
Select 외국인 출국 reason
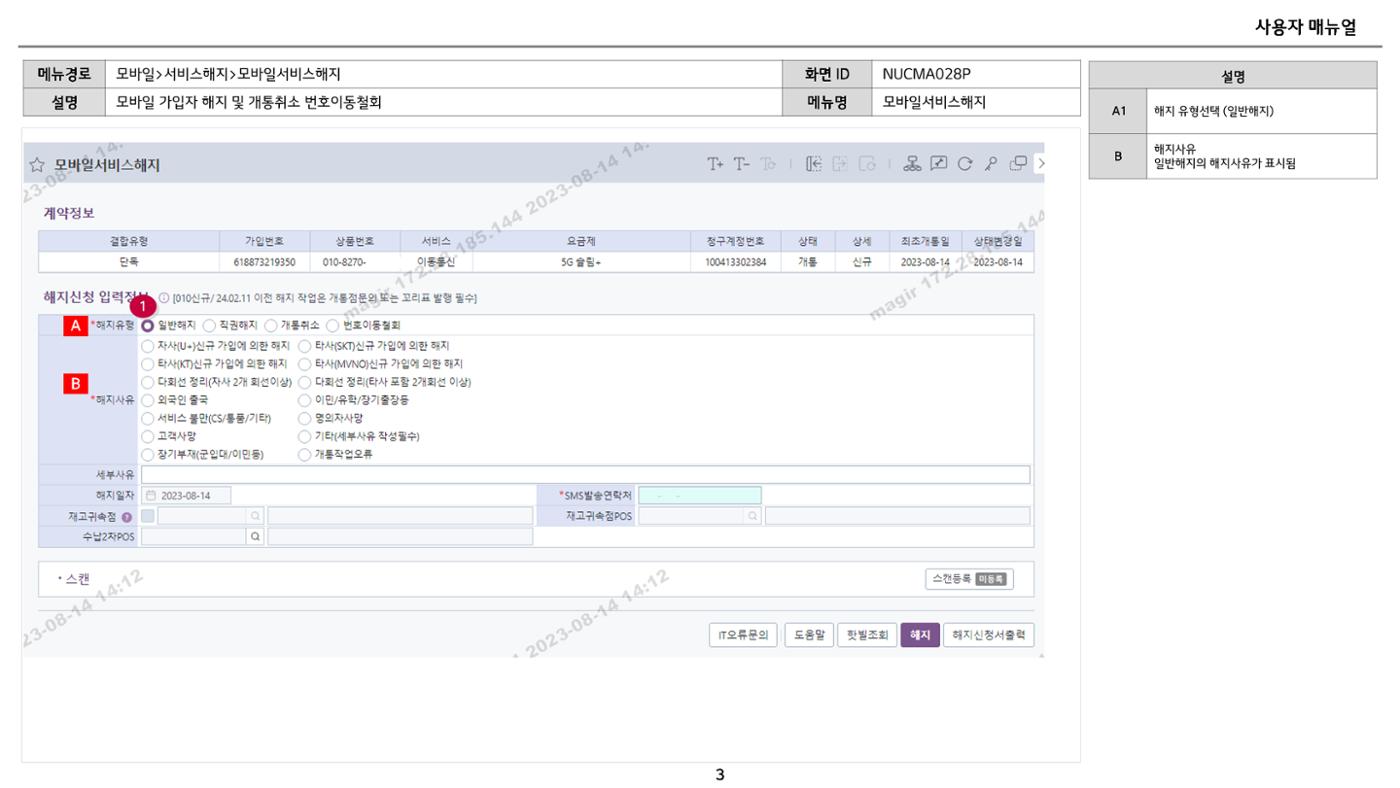[x=148, y=399]
